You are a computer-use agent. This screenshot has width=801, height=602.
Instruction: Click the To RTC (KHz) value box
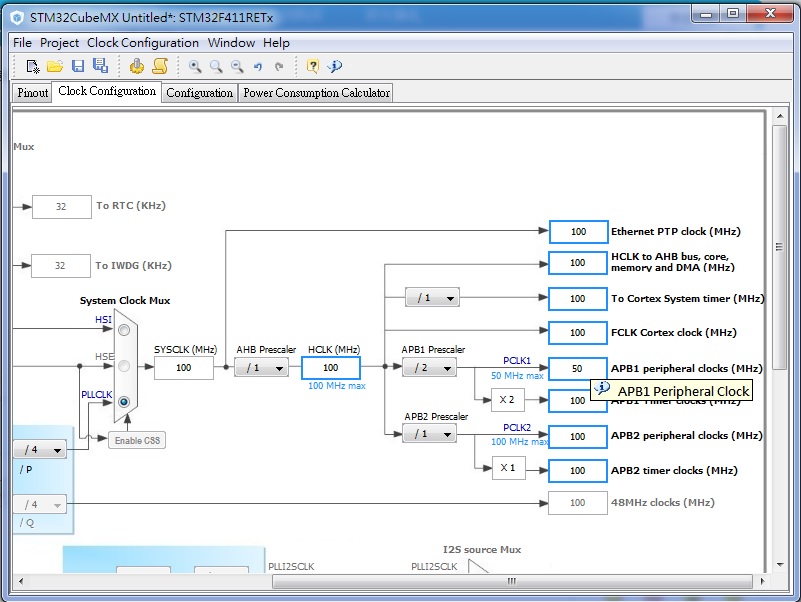click(62, 206)
